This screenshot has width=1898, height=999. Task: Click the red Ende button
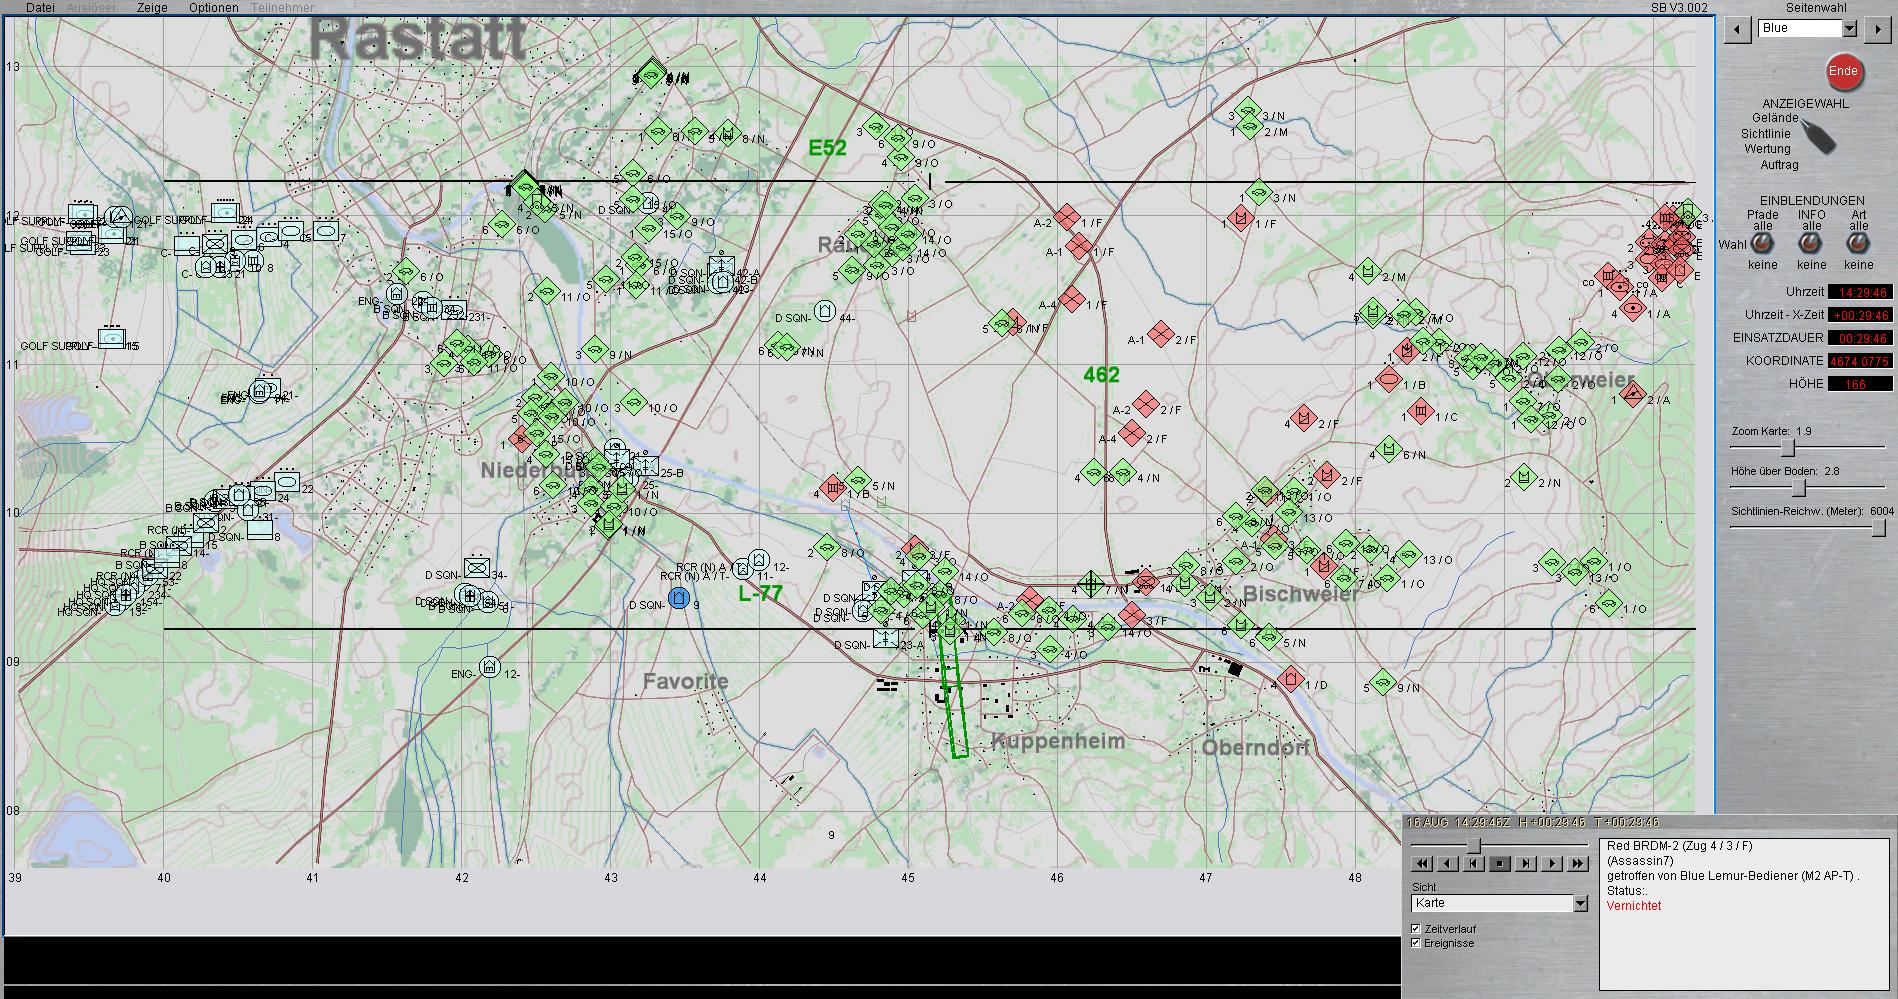pos(1843,71)
